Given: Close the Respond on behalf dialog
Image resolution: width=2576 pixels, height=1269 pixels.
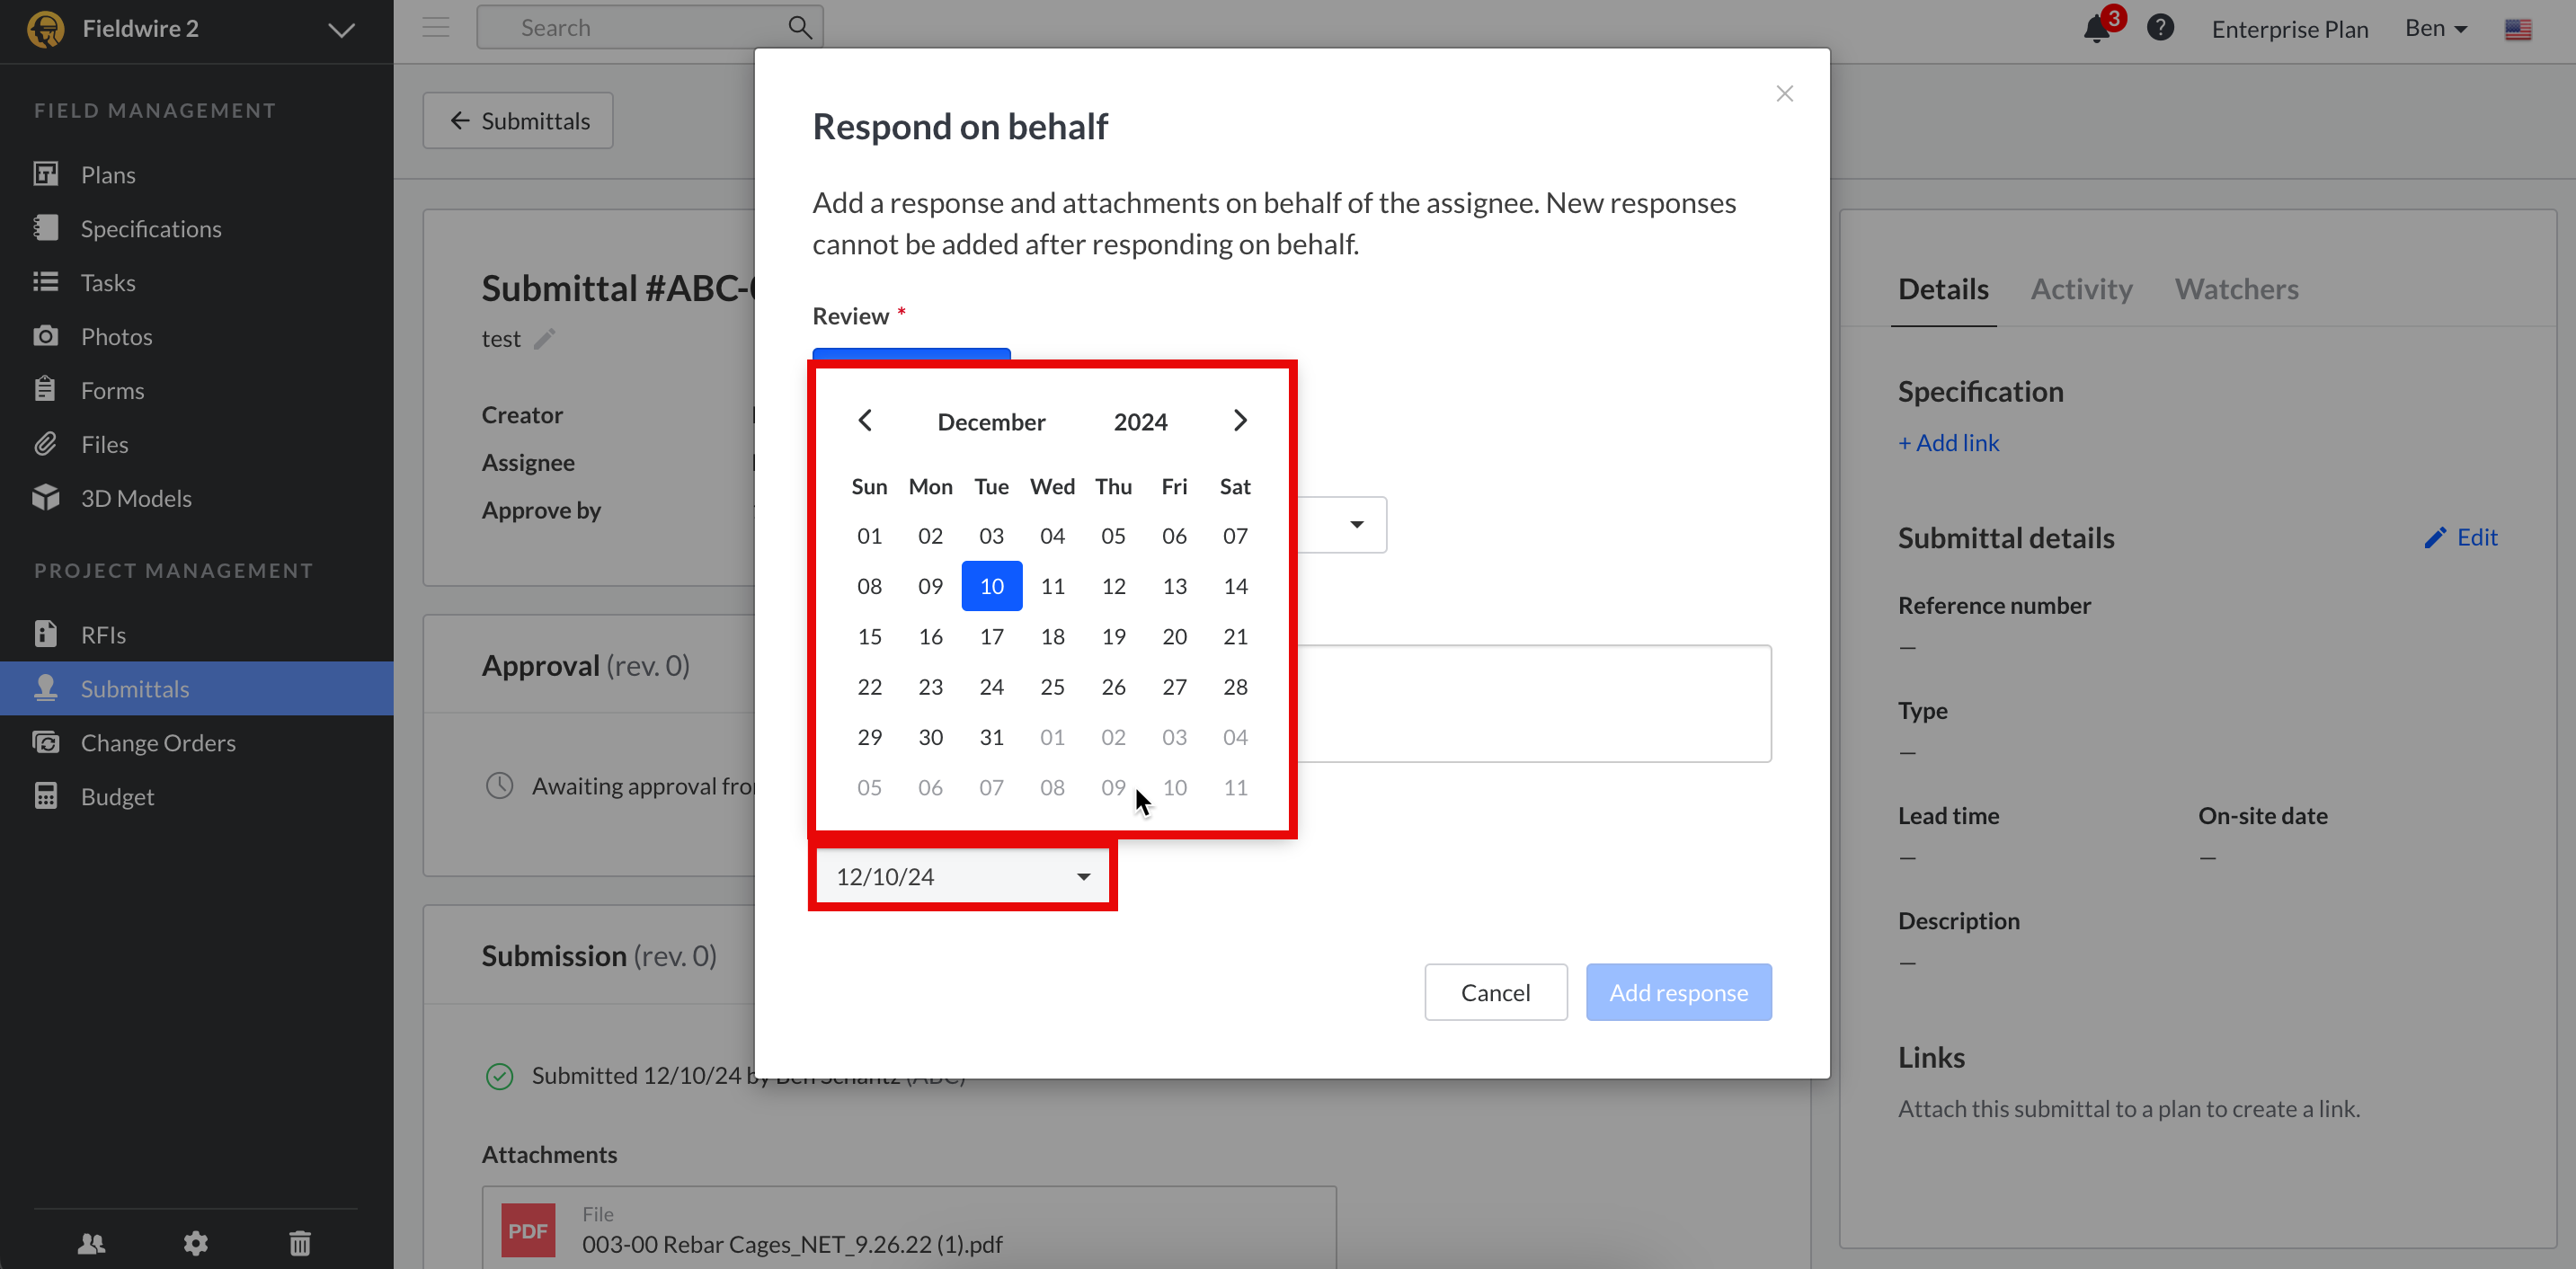Looking at the screenshot, I should (1784, 94).
